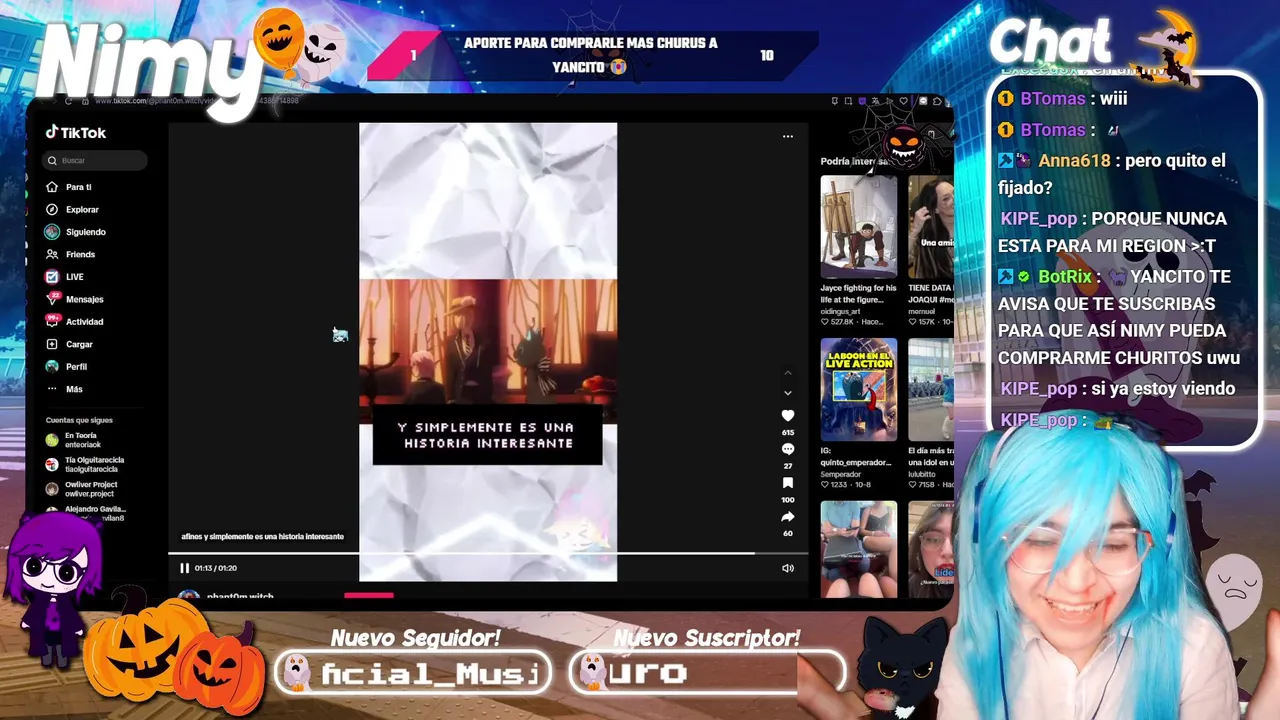Click the Nuevo Seguidor name box

coord(413,673)
